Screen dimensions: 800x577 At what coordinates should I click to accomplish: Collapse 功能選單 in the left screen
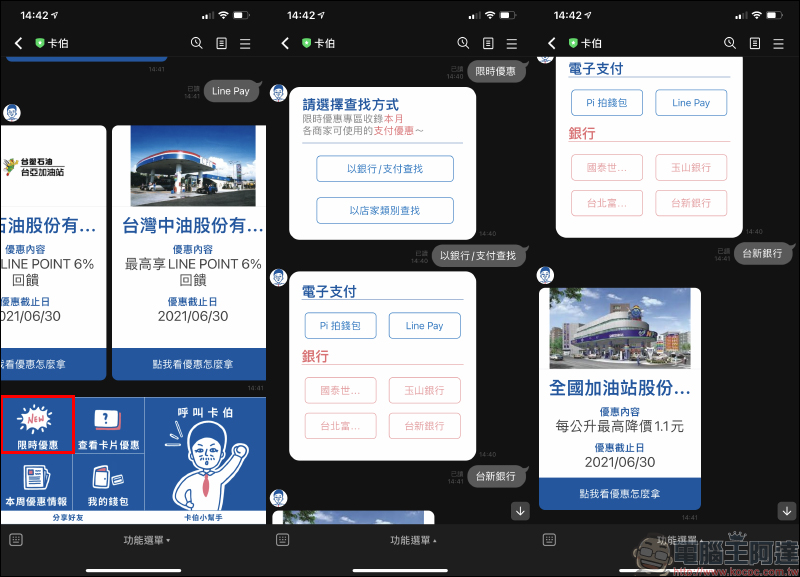[x=146, y=540]
